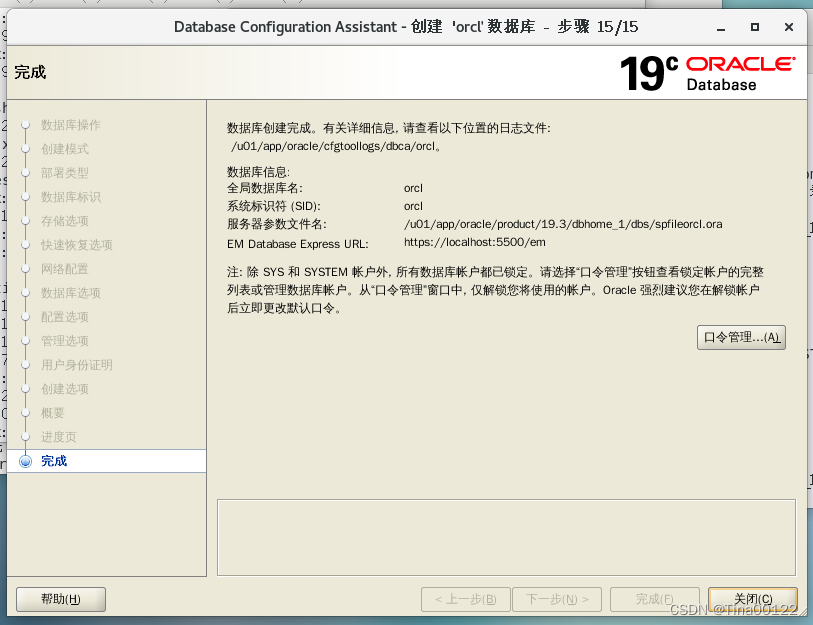Click the log path /u01/app/oracle/cfgtoollogs/dbca/orcl
813x625 pixels.
[334, 146]
